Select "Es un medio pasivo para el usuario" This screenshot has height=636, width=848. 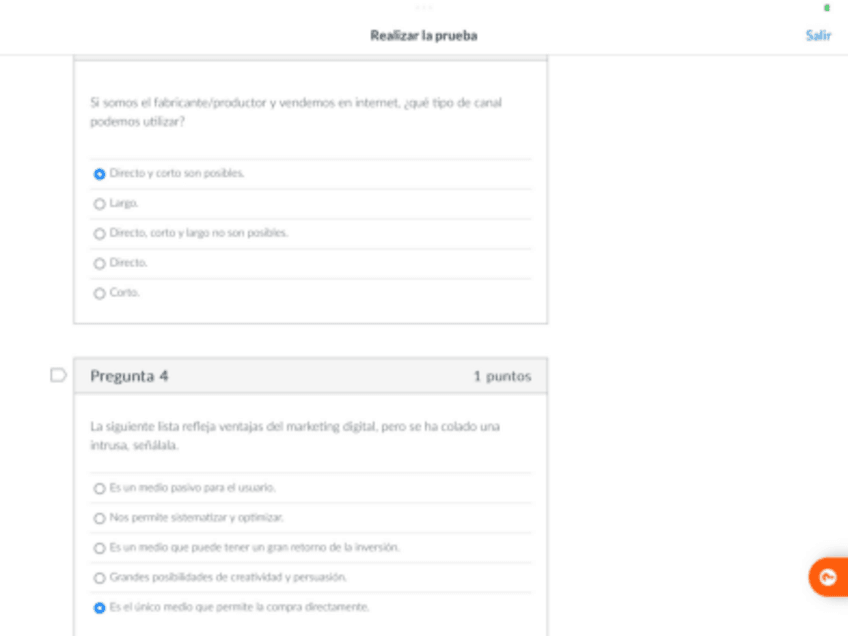click(100, 489)
